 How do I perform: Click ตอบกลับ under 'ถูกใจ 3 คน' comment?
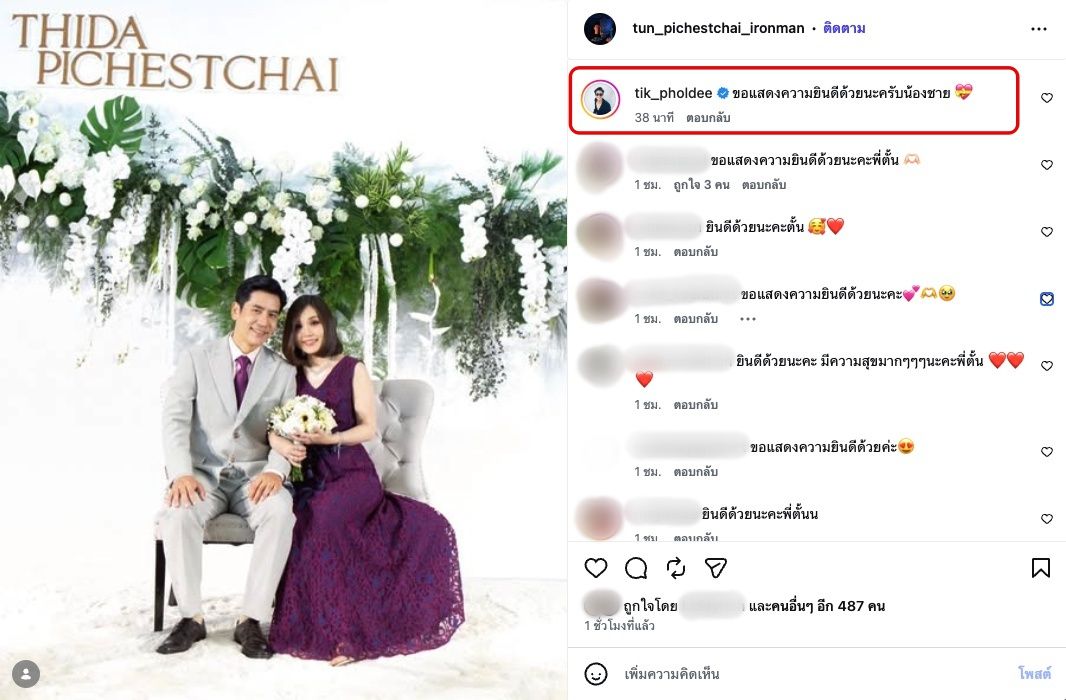763,185
